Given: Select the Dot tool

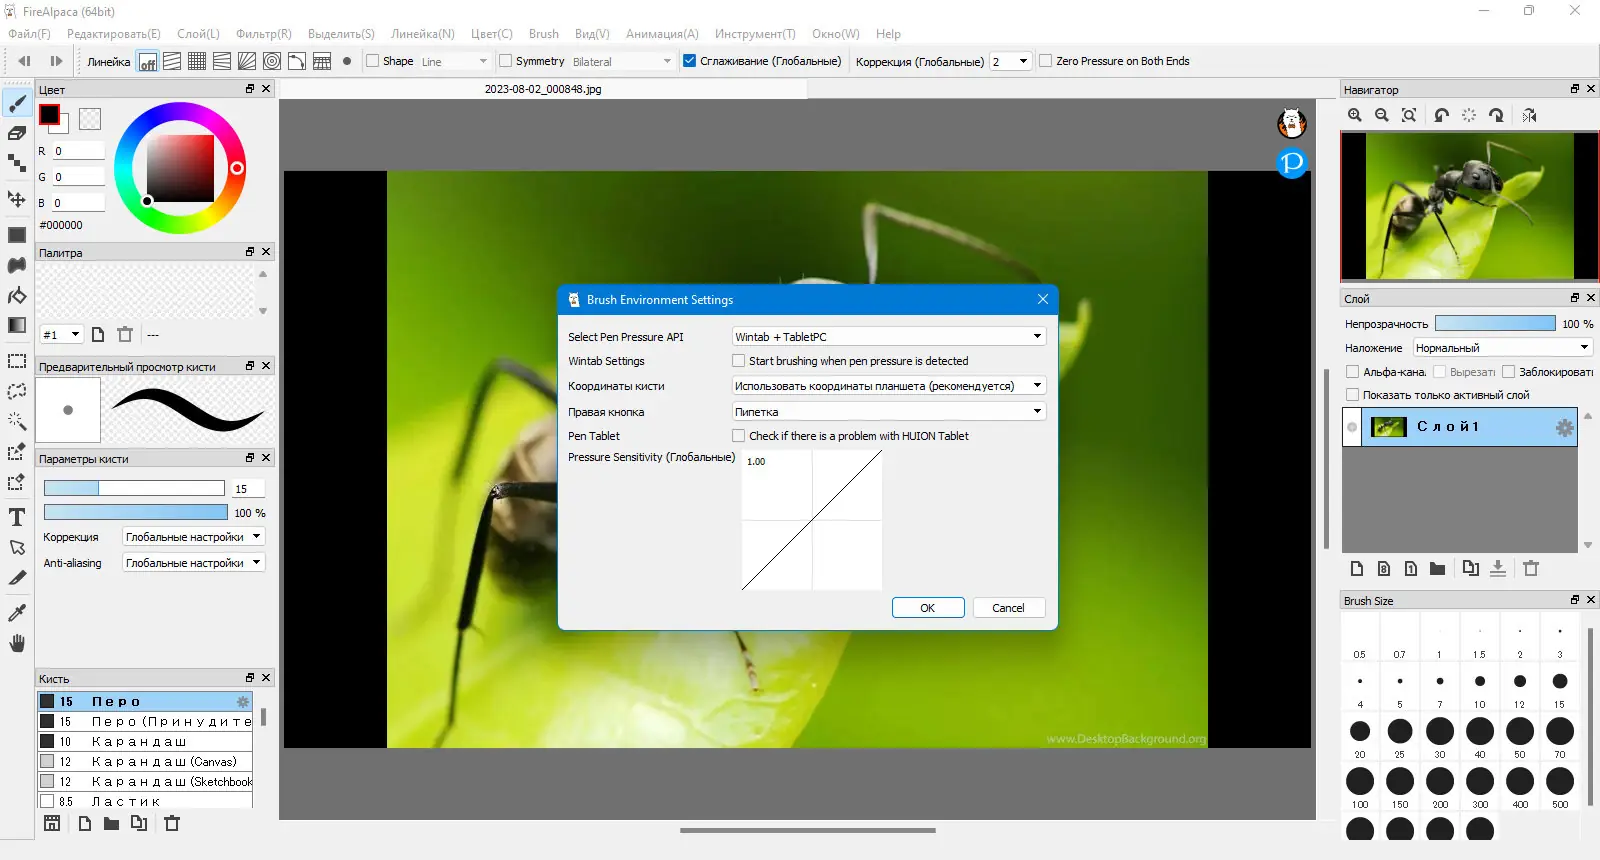Looking at the screenshot, I should tap(17, 163).
